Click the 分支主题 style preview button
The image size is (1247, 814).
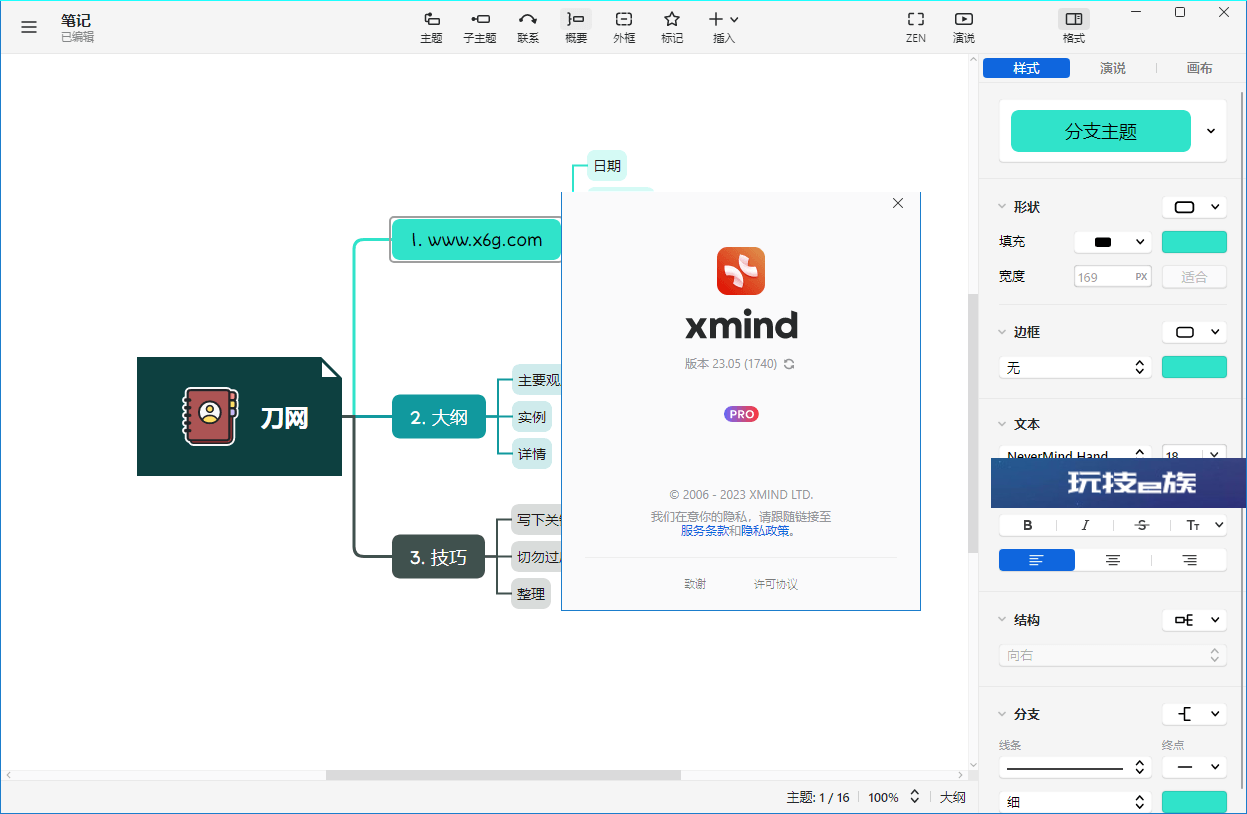(1101, 131)
